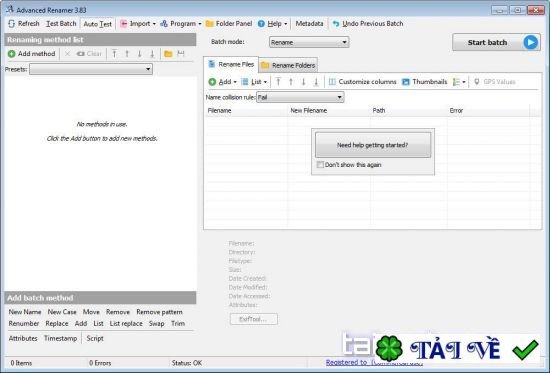Add the Renumber batch method
Image resolution: width=550 pixels, height=373 pixels.
point(24,324)
